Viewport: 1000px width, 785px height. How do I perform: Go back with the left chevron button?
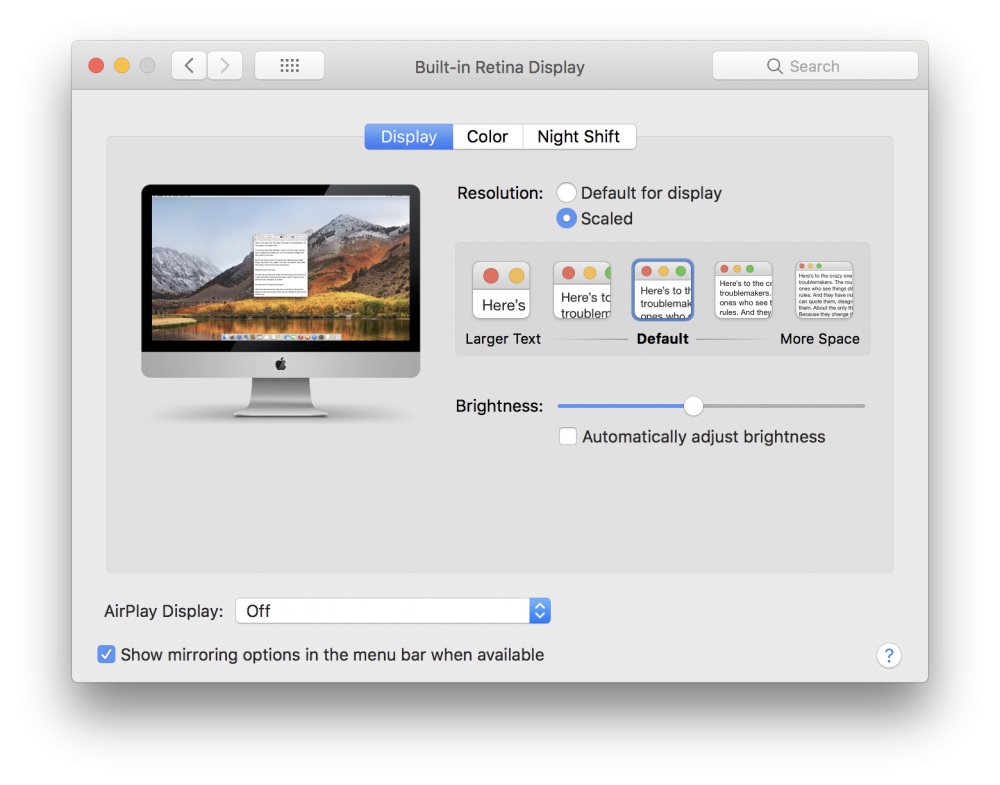coord(189,66)
